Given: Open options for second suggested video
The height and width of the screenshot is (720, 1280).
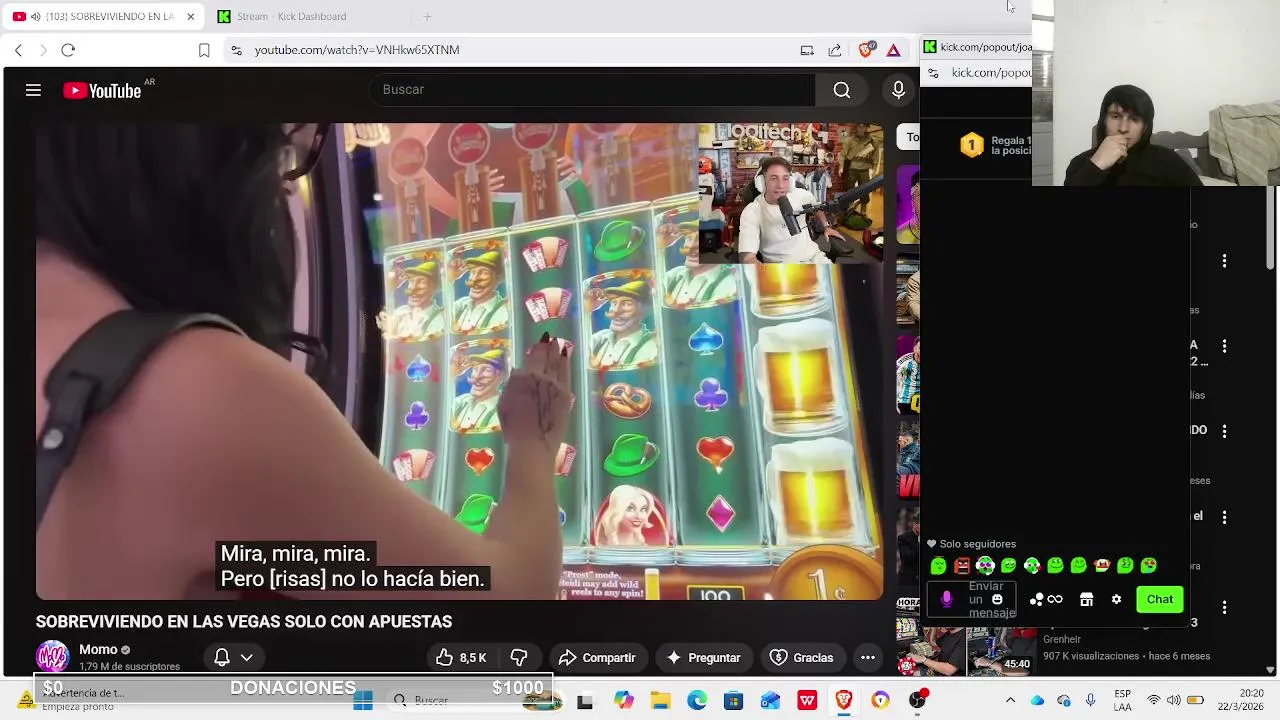Looking at the screenshot, I should point(1224,346).
